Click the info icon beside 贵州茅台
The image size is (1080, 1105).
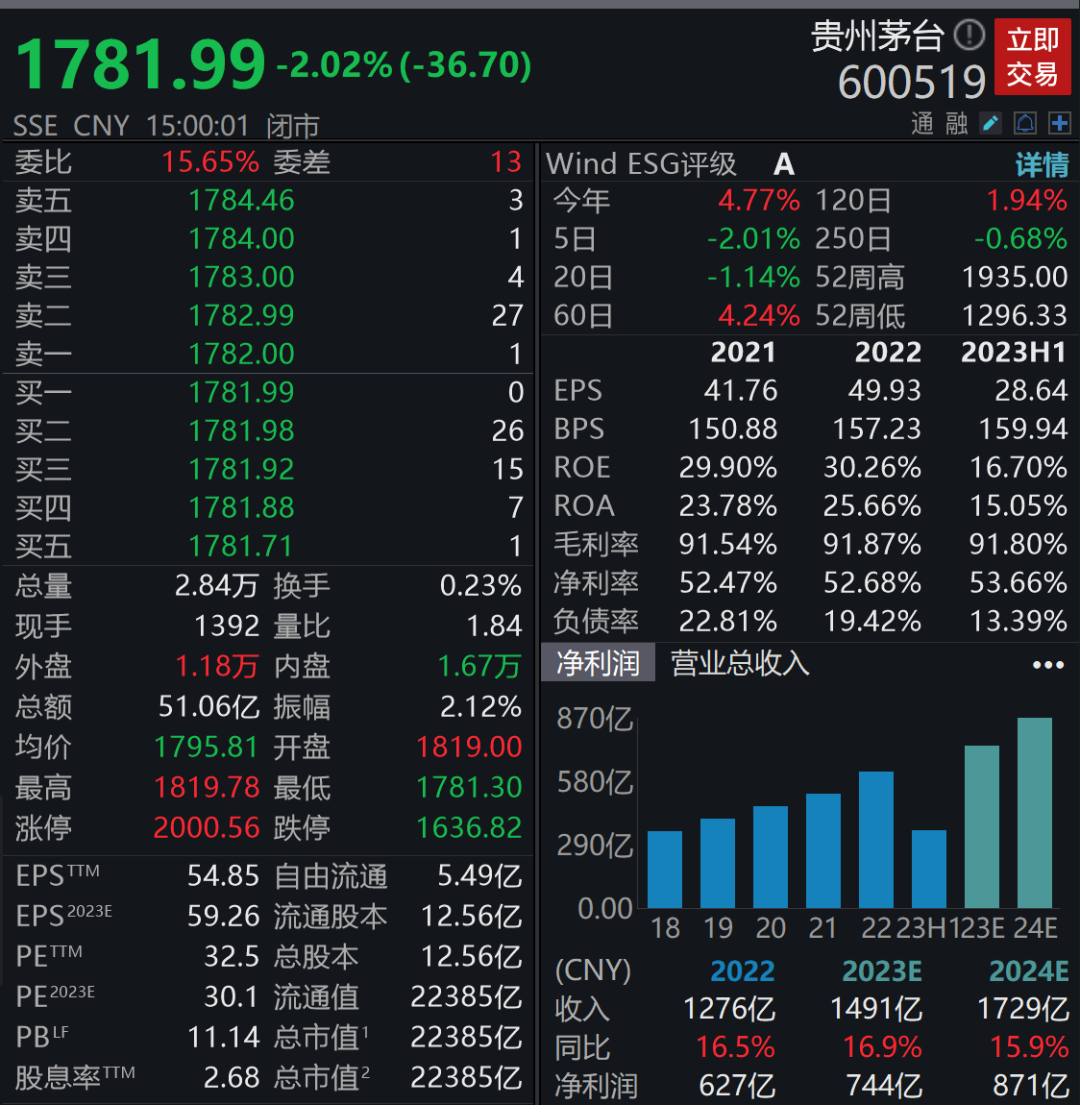click(969, 35)
